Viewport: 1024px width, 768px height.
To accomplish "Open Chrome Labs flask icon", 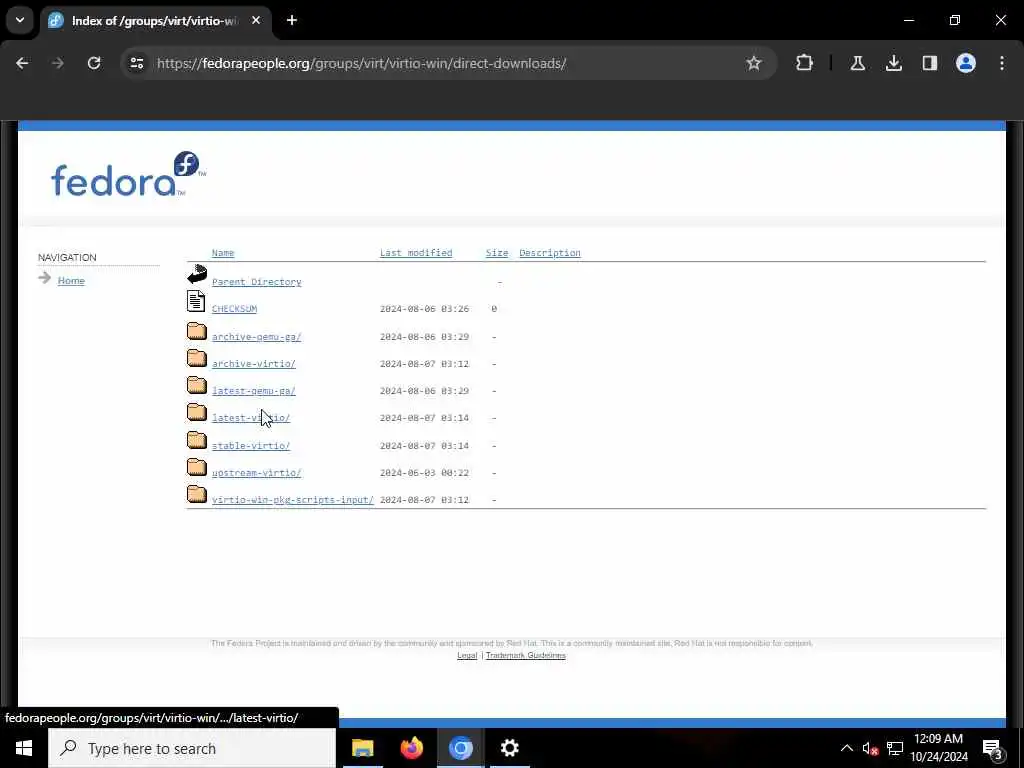I will [857, 63].
